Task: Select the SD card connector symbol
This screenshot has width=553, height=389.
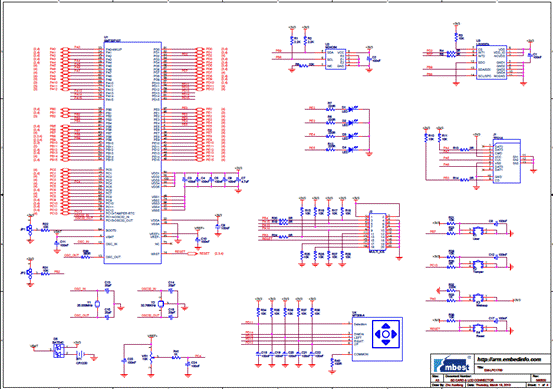Action: tap(506, 161)
